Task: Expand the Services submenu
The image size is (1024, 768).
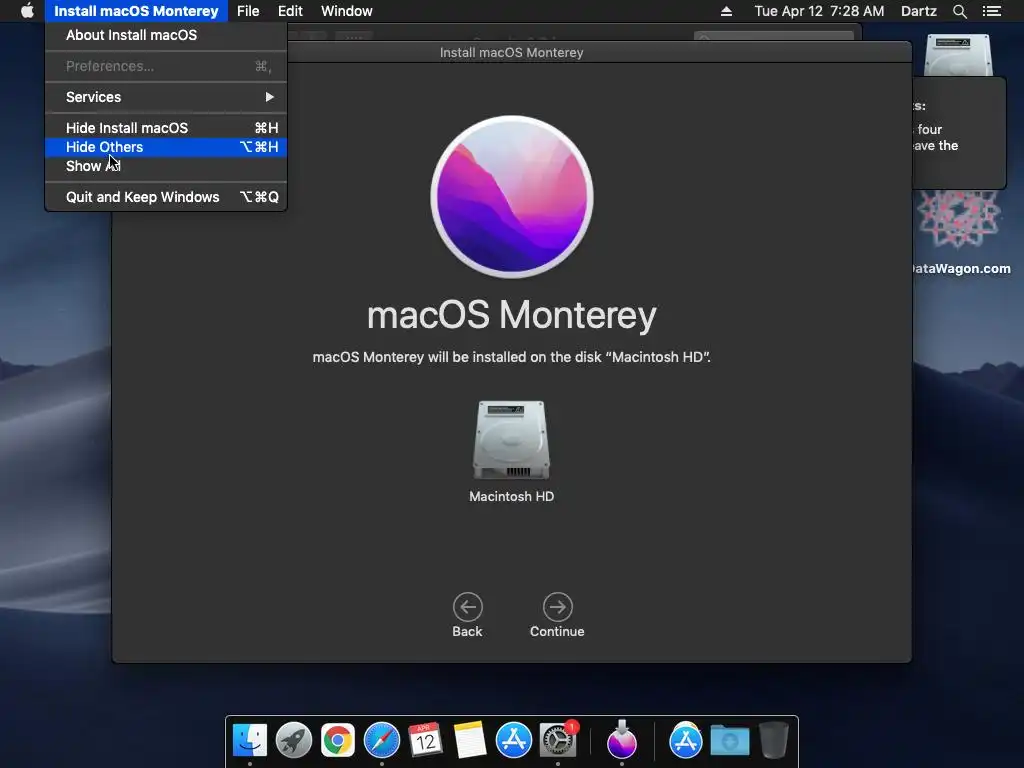Action: pyautogui.click(x=166, y=97)
